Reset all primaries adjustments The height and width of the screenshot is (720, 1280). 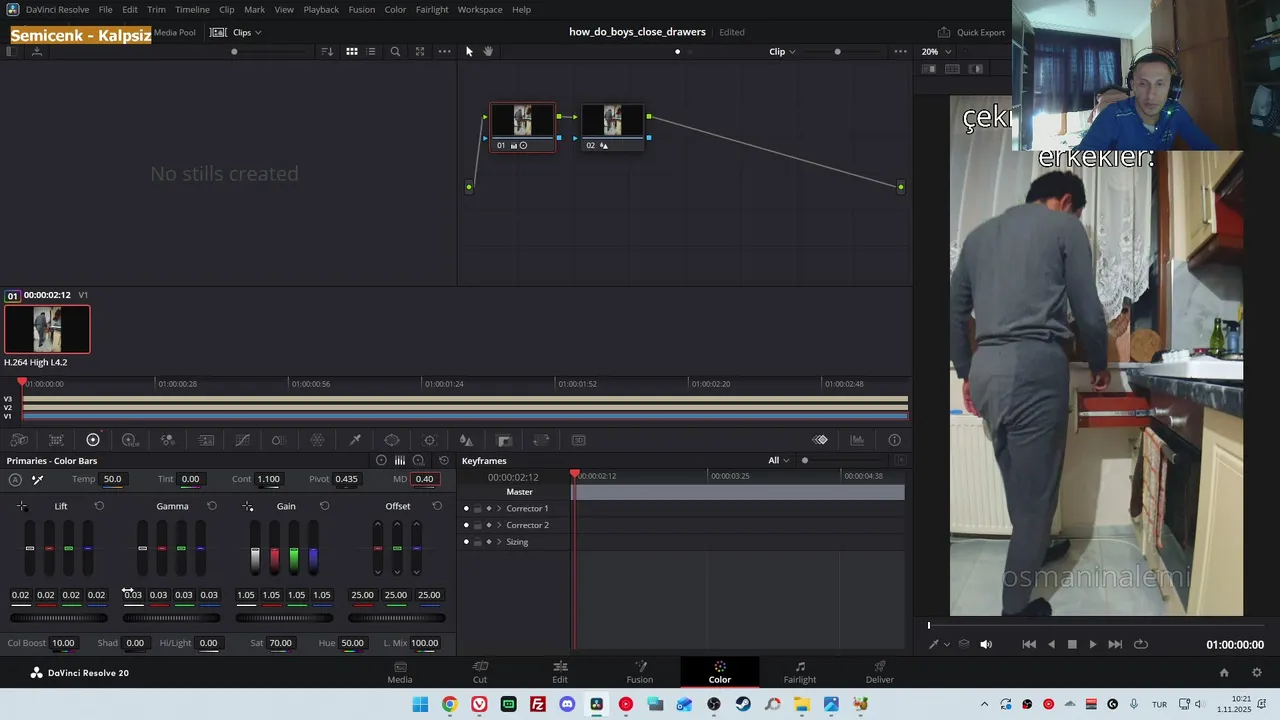click(x=444, y=461)
